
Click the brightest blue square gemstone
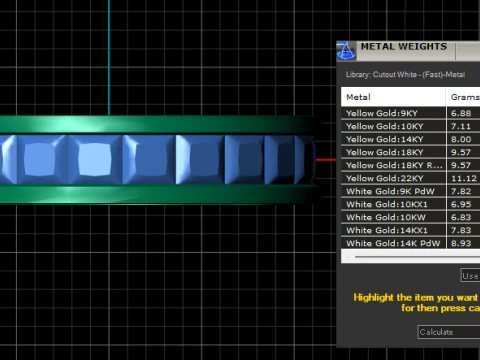point(94,159)
